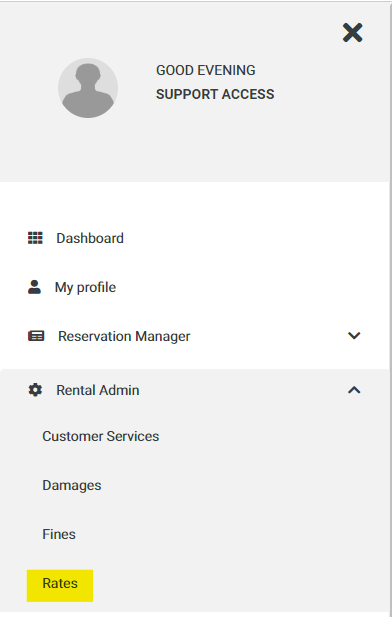Open the Dashboard menu item
The width and height of the screenshot is (392, 617).
tap(90, 238)
